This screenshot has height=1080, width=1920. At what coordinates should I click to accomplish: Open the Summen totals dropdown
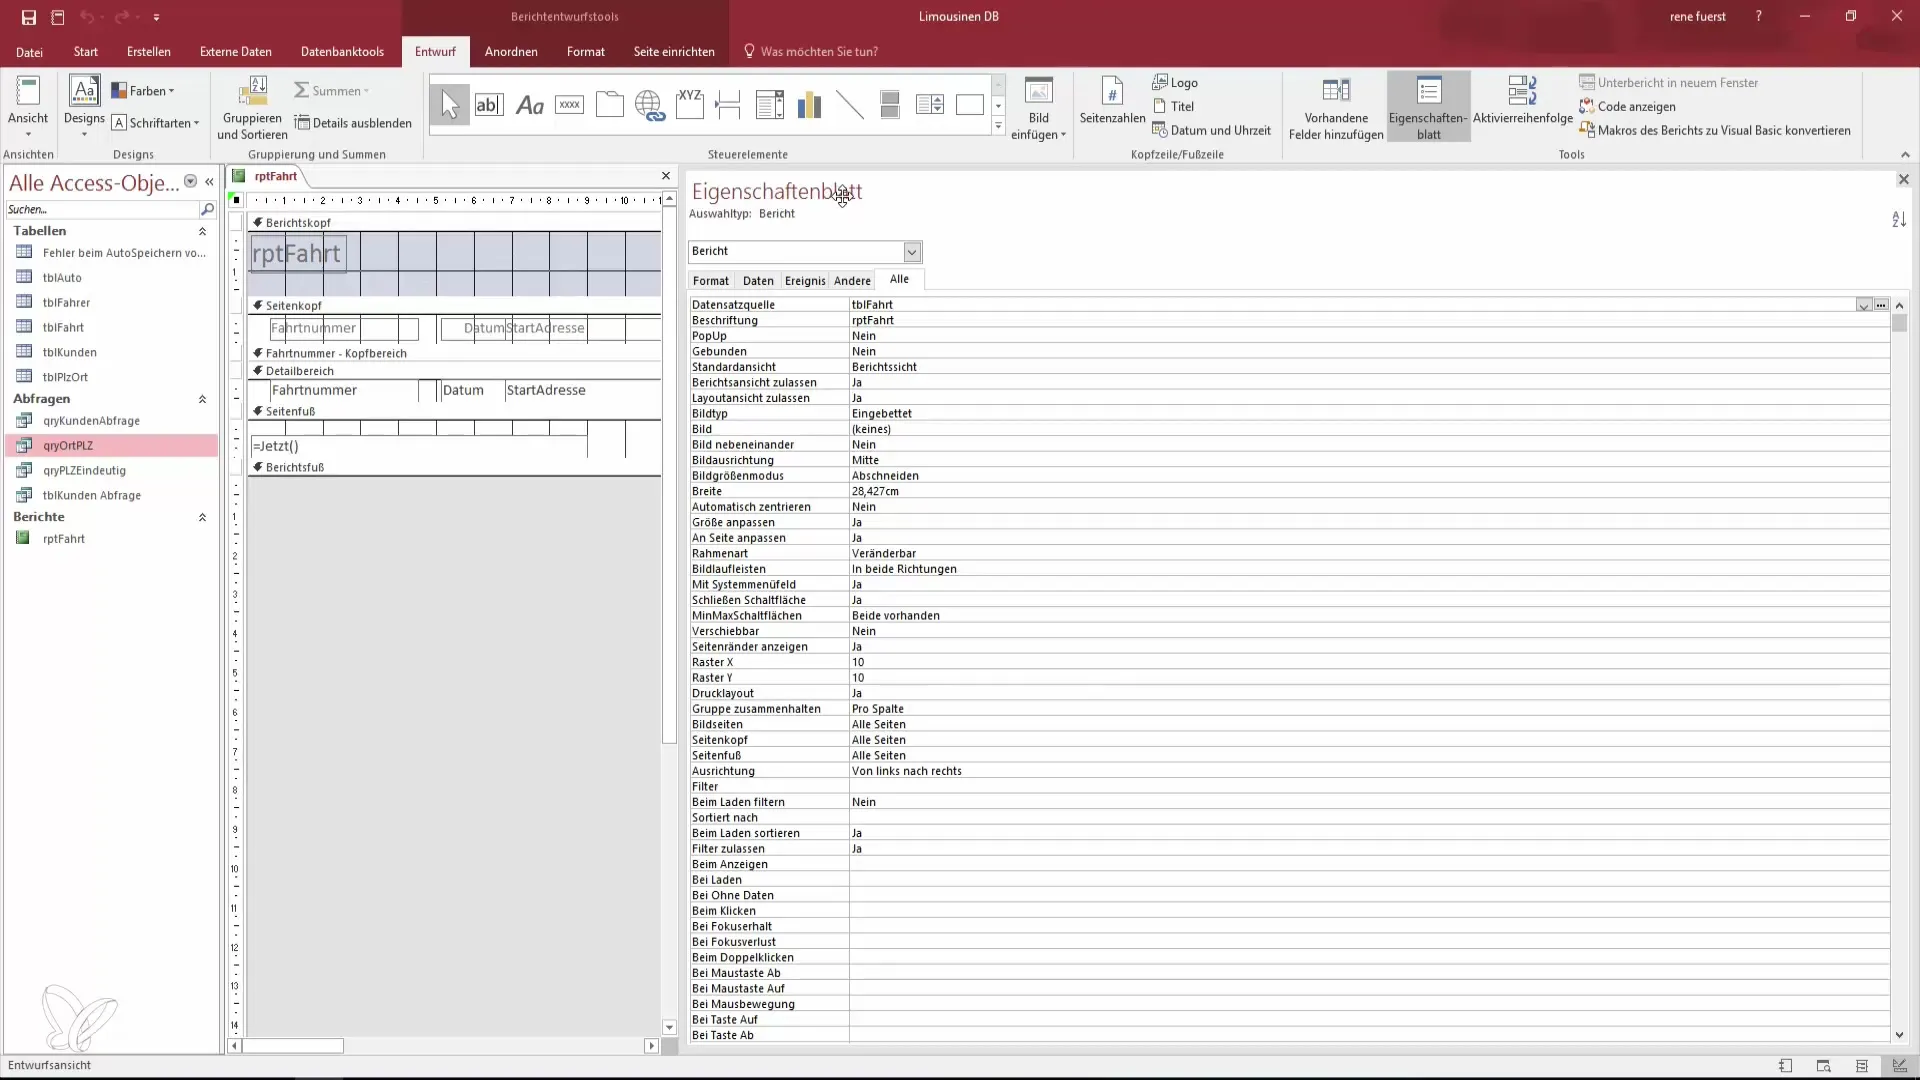tap(331, 91)
